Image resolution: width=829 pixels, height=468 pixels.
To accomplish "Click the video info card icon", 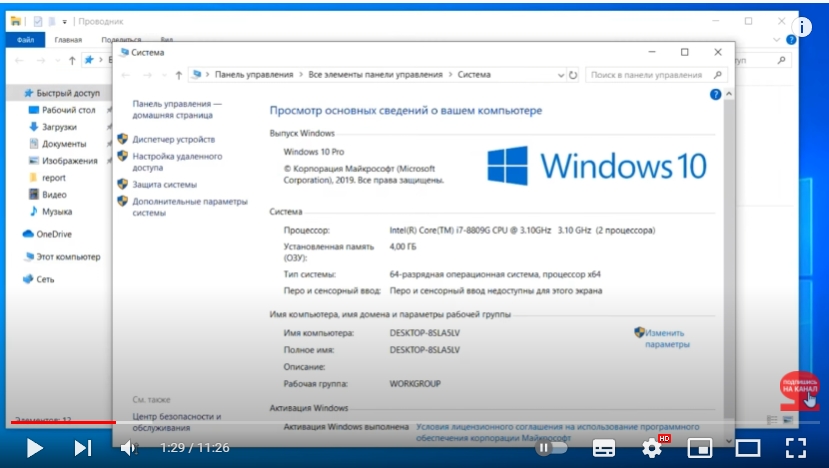I will pyautogui.click(x=802, y=27).
